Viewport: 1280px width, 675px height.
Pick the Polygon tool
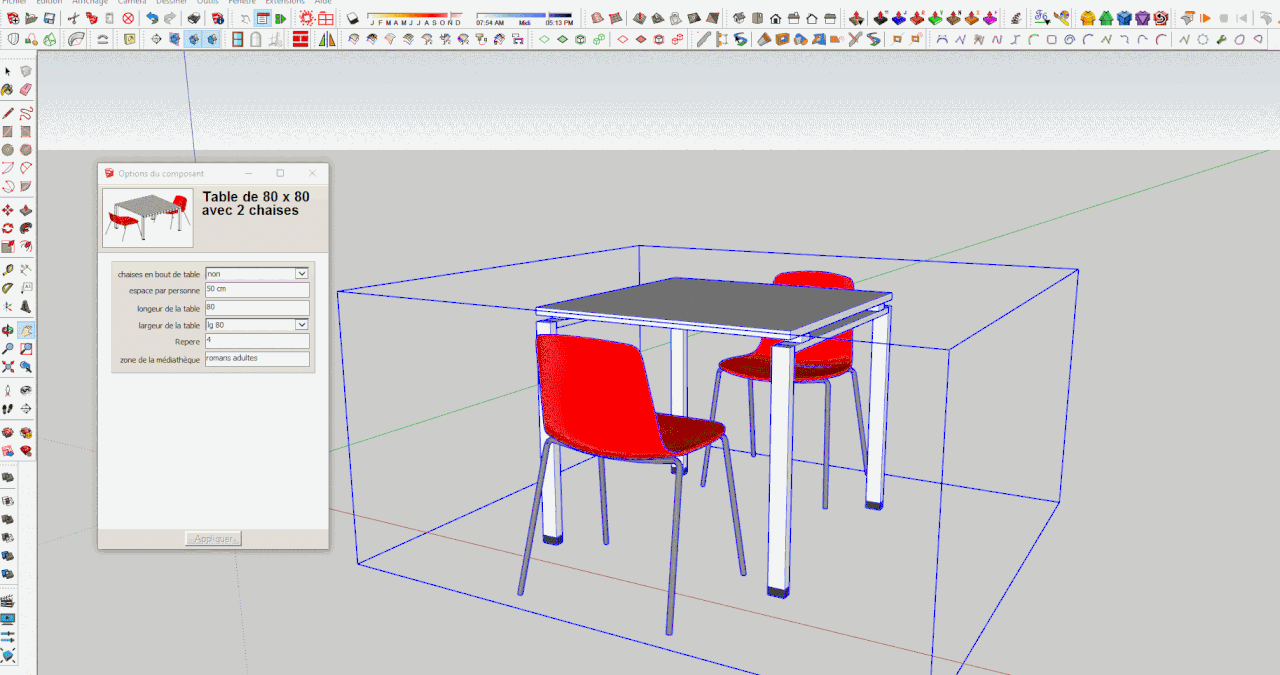[x=26, y=150]
